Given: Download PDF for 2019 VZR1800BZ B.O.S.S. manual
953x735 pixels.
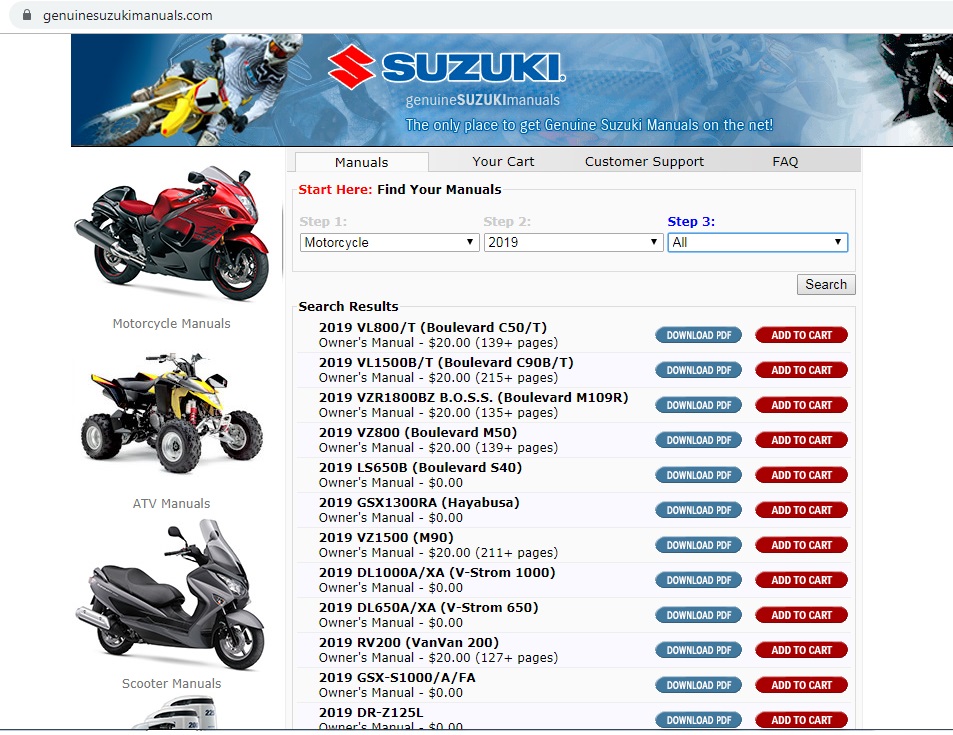Looking at the screenshot, I should 698,405.
